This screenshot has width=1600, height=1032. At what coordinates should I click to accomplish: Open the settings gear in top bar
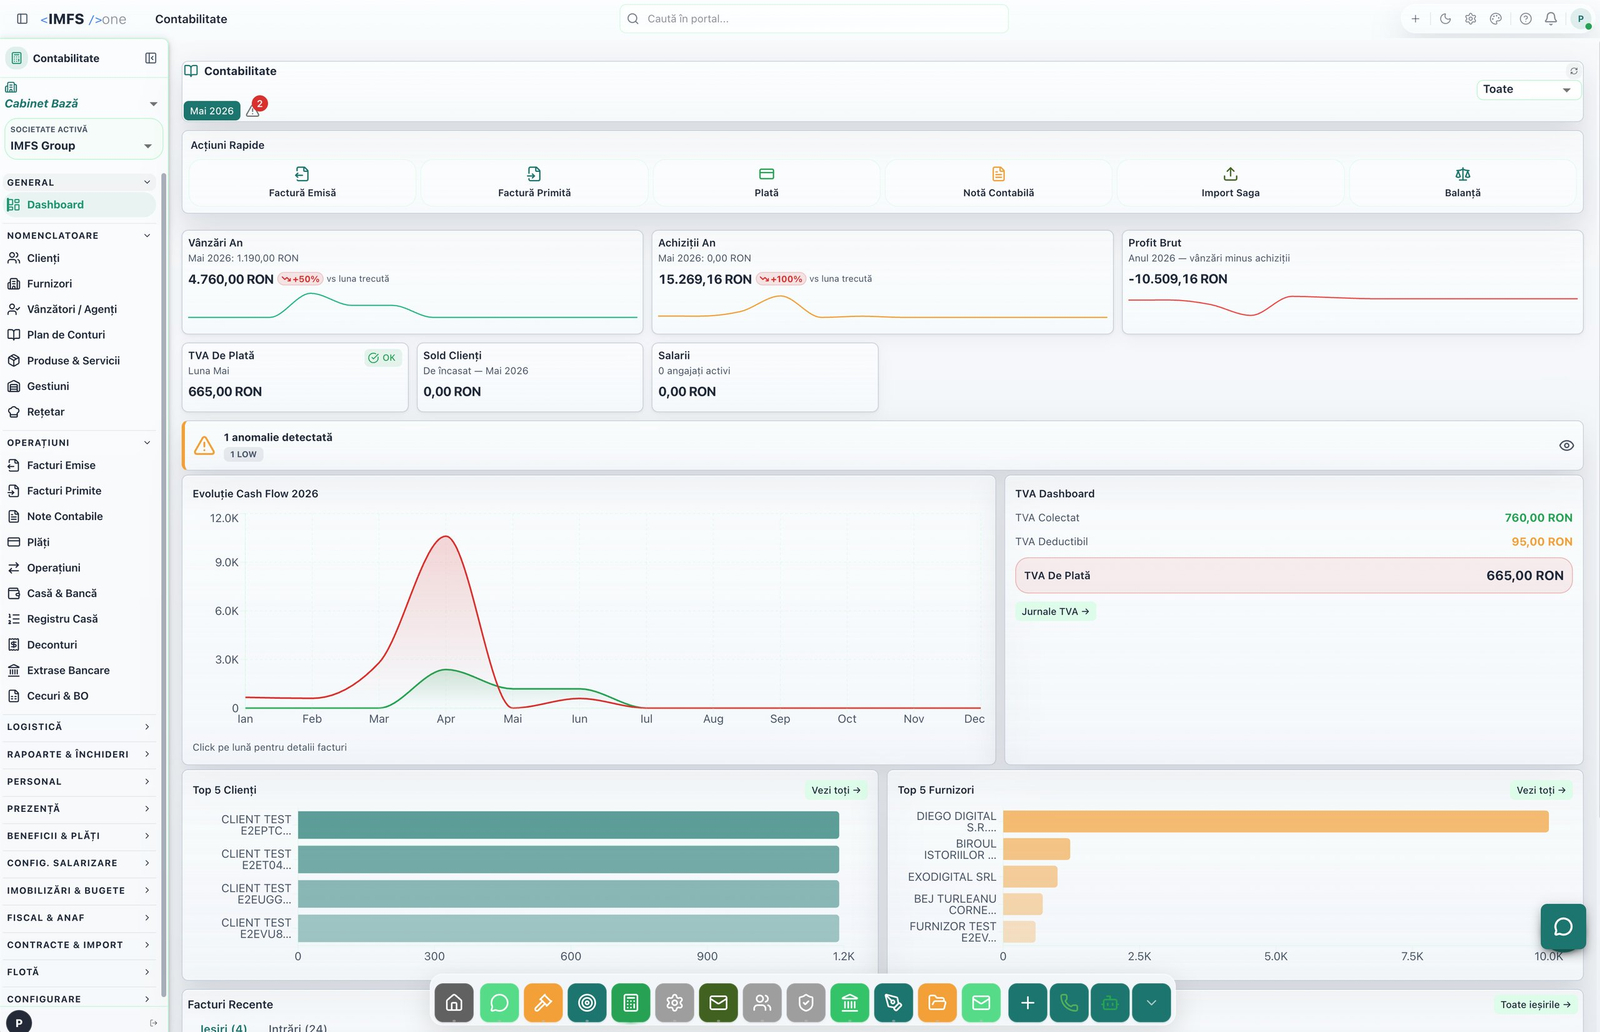click(1470, 19)
